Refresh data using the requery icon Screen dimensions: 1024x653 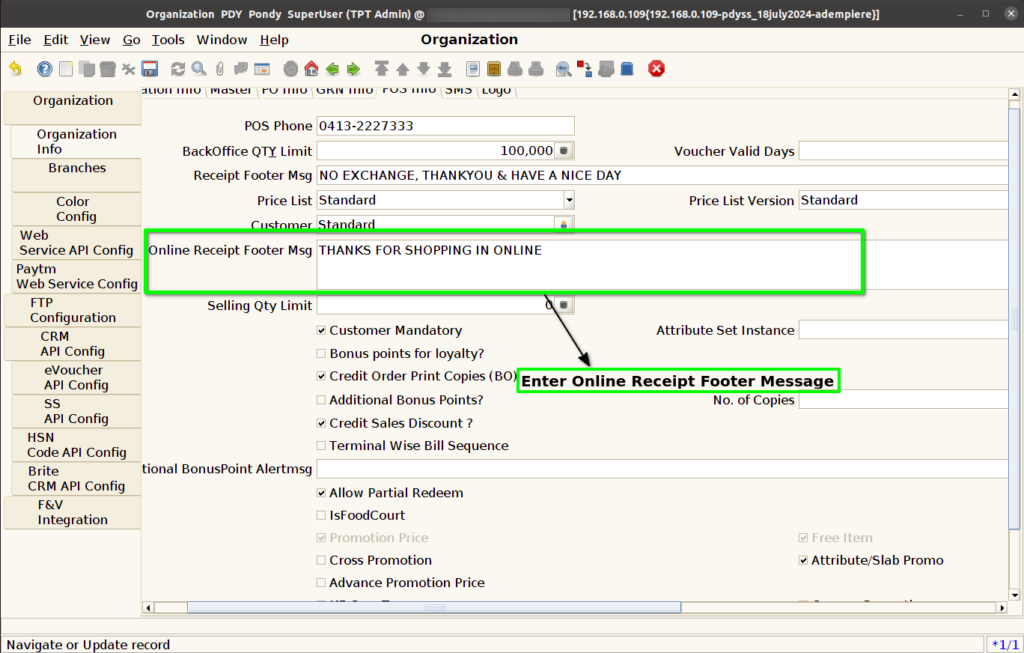tap(178, 69)
